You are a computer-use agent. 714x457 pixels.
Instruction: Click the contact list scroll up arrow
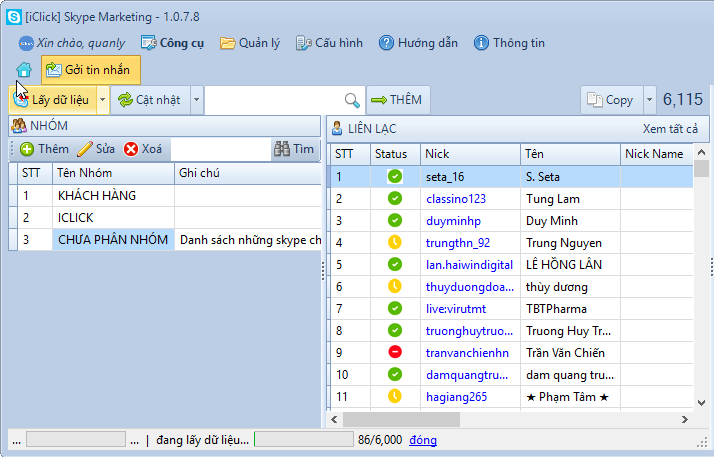click(x=702, y=152)
